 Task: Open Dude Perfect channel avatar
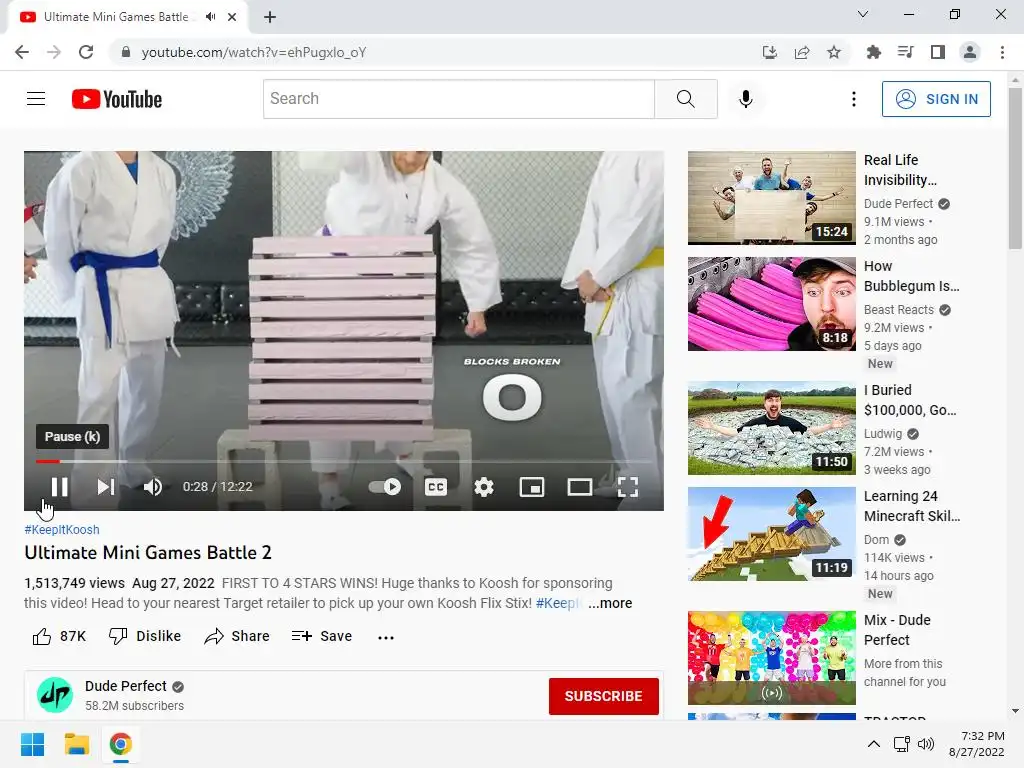(x=55, y=695)
